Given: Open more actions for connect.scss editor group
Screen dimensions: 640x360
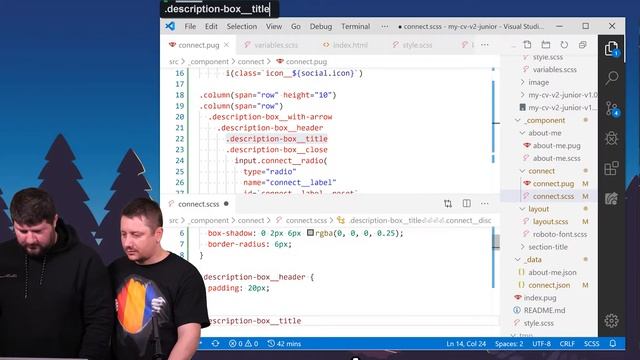Looking at the screenshot, I should (x=484, y=203).
